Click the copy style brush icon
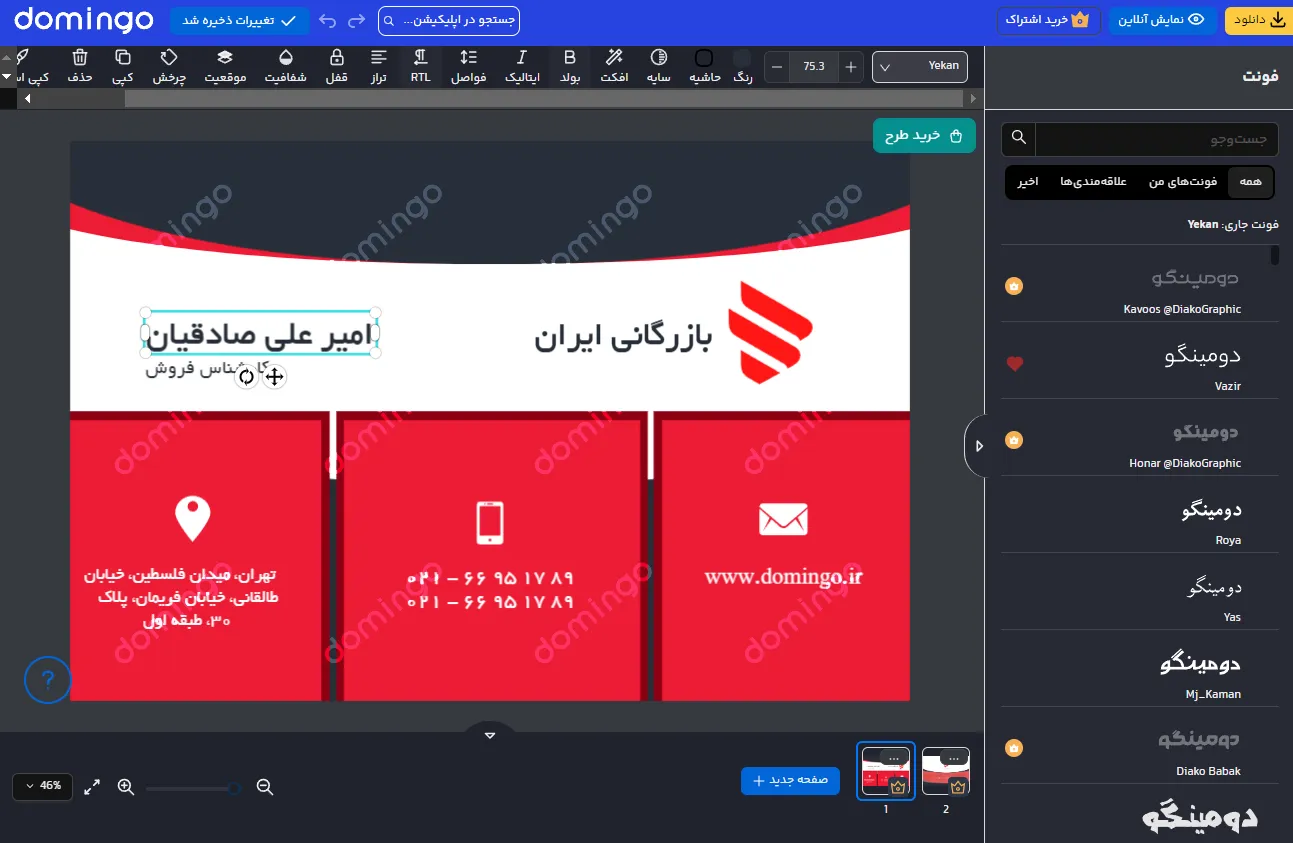The image size is (1293, 843). (x=22, y=57)
